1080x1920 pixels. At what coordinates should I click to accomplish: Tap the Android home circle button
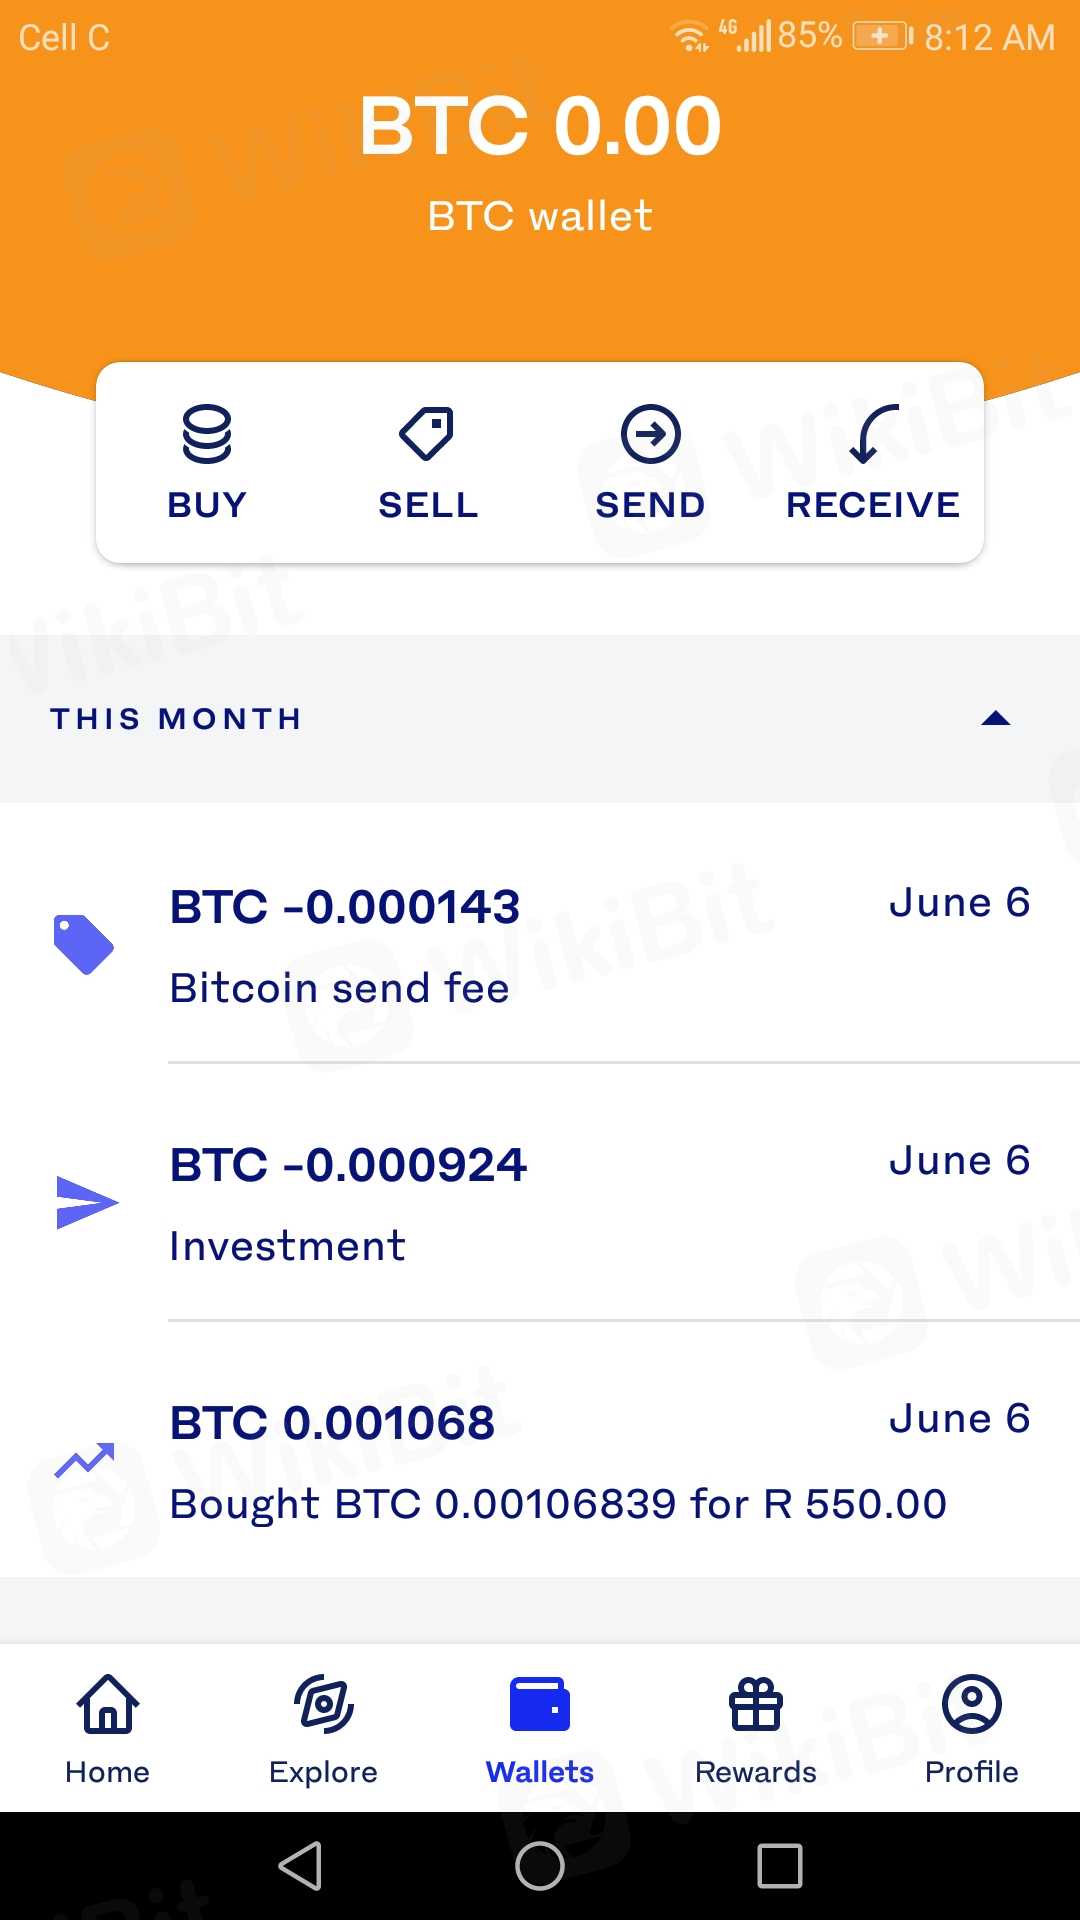(540, 1866)
